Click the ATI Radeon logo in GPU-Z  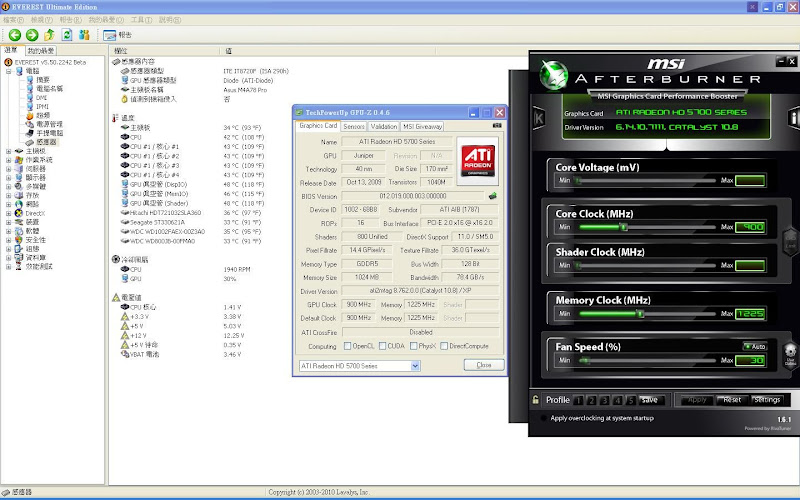(478, 160)
